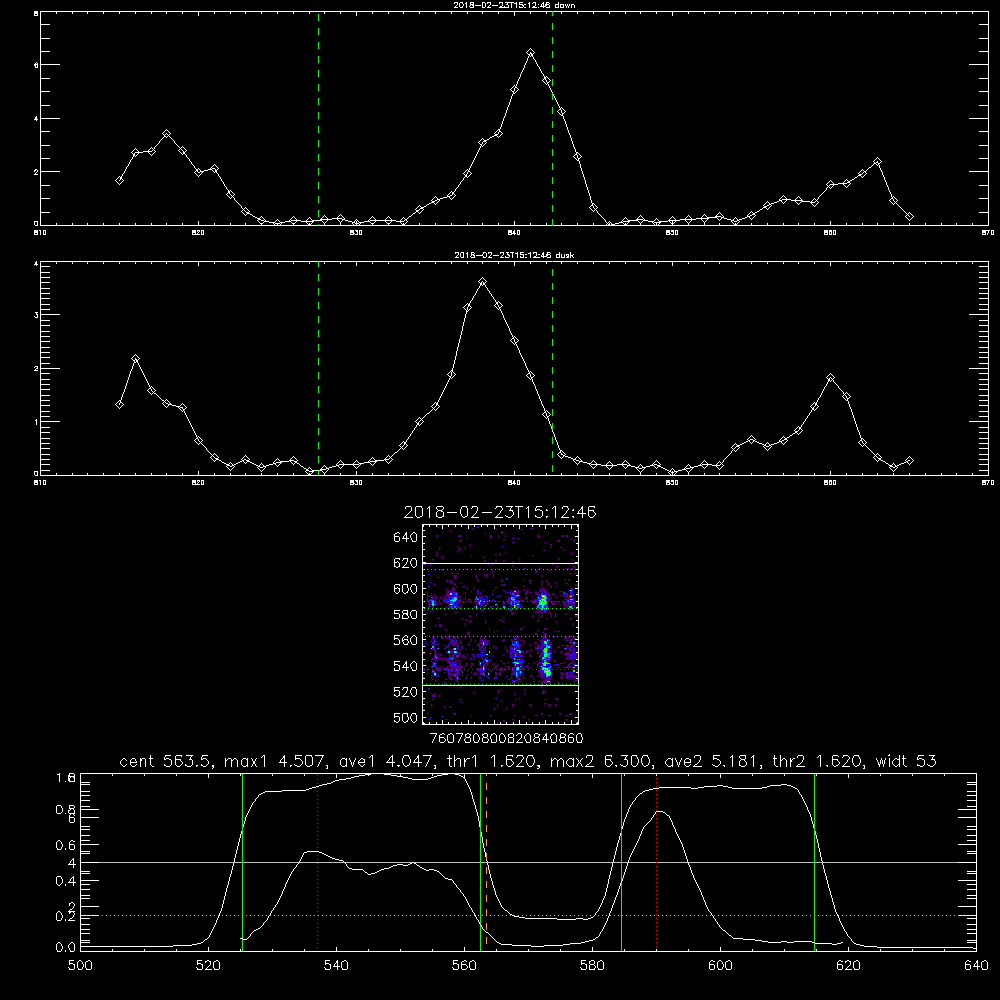The width and height of the screenshot is (1000, 1000).
Task: Click the rightmost green vertical line in bottom plot
Action: [814, 861]
